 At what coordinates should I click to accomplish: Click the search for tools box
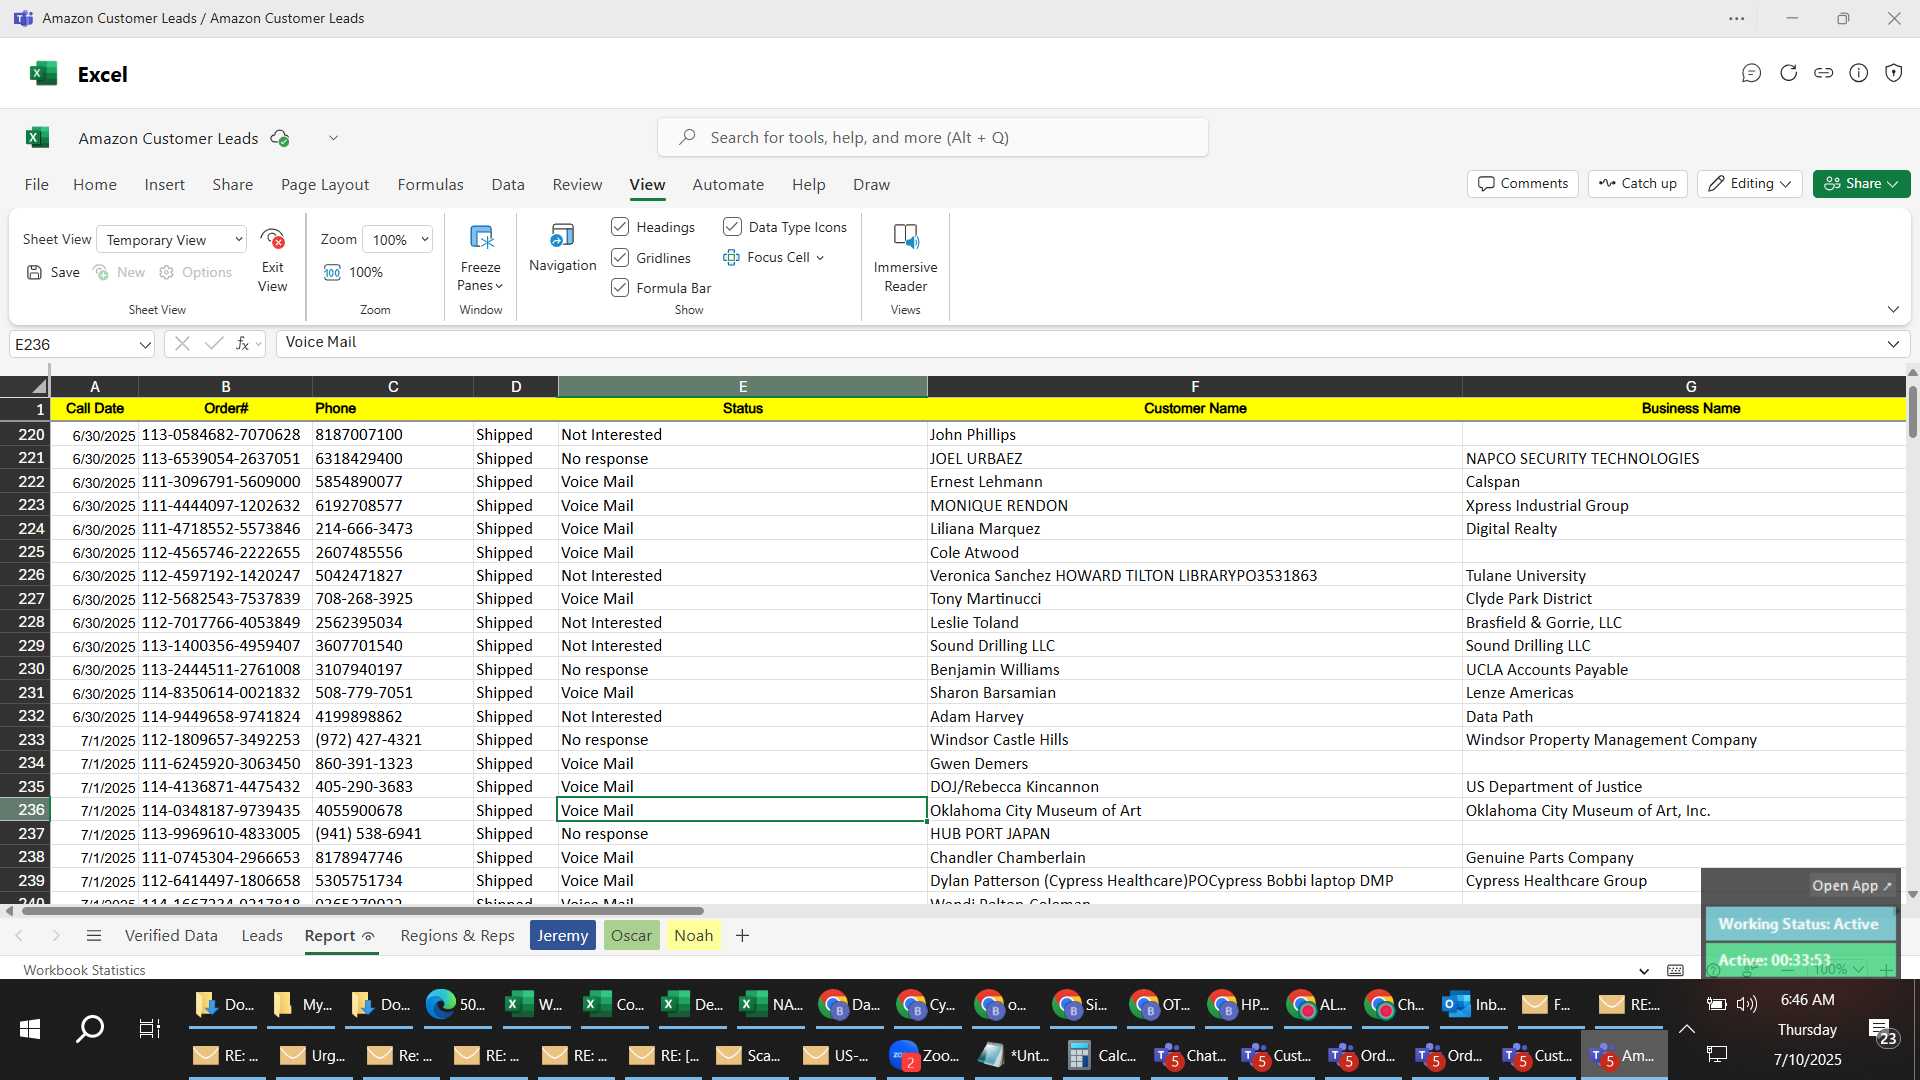point(932,138)
